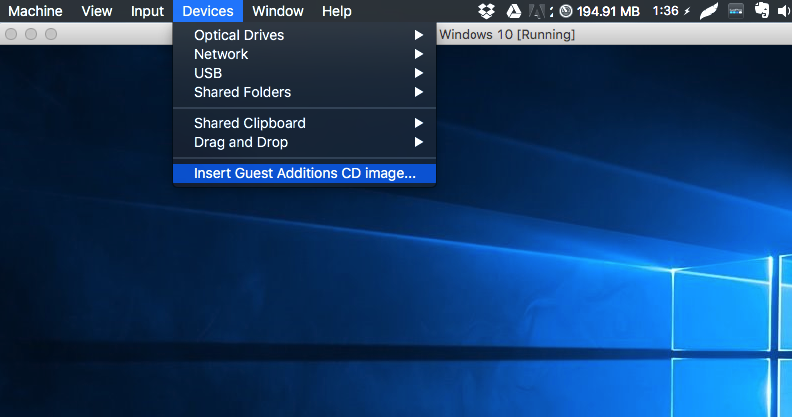Open the Google Drive menu bar icon

click(x=514, y=11)
